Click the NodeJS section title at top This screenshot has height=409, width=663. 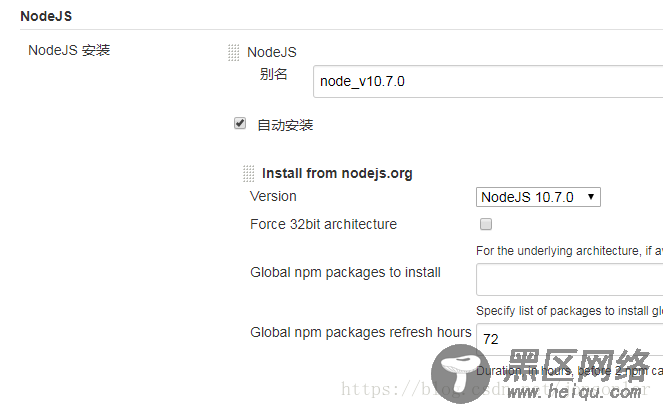46,16
